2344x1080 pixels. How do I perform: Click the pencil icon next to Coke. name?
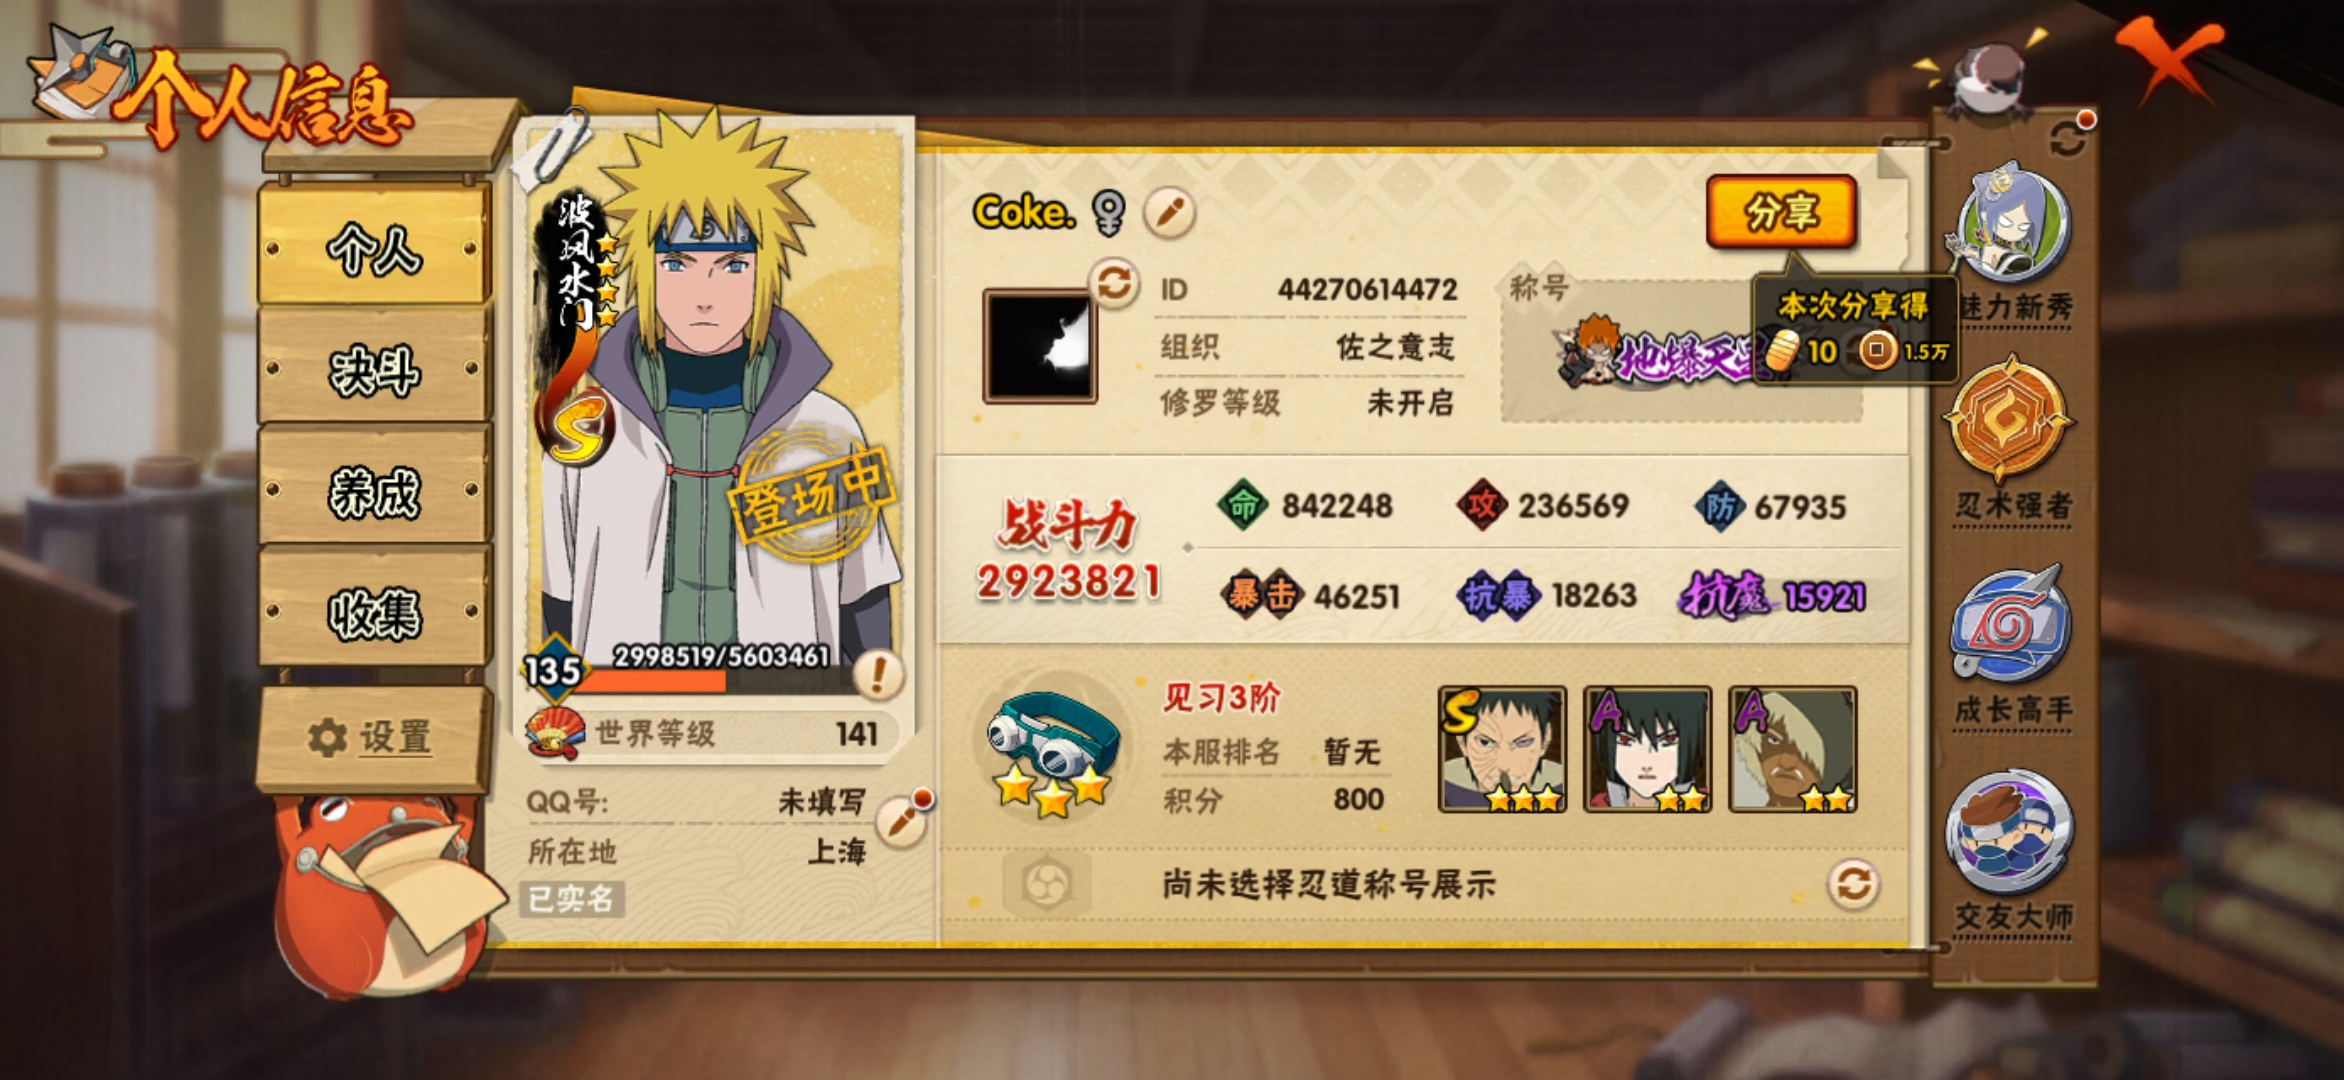pos(1168,213)
